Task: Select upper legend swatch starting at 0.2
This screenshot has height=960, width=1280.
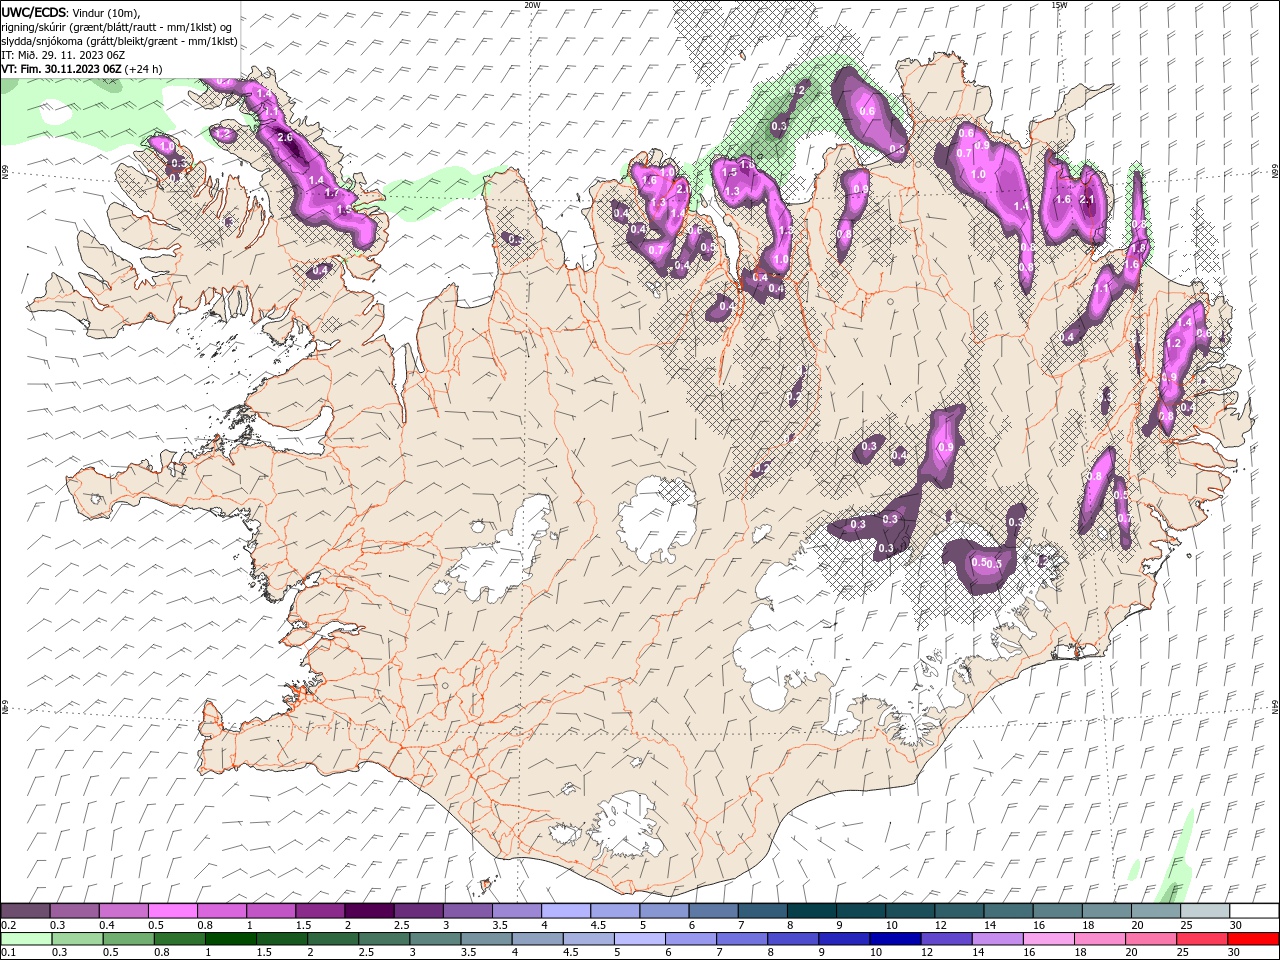Action: [x=25, y=911]
